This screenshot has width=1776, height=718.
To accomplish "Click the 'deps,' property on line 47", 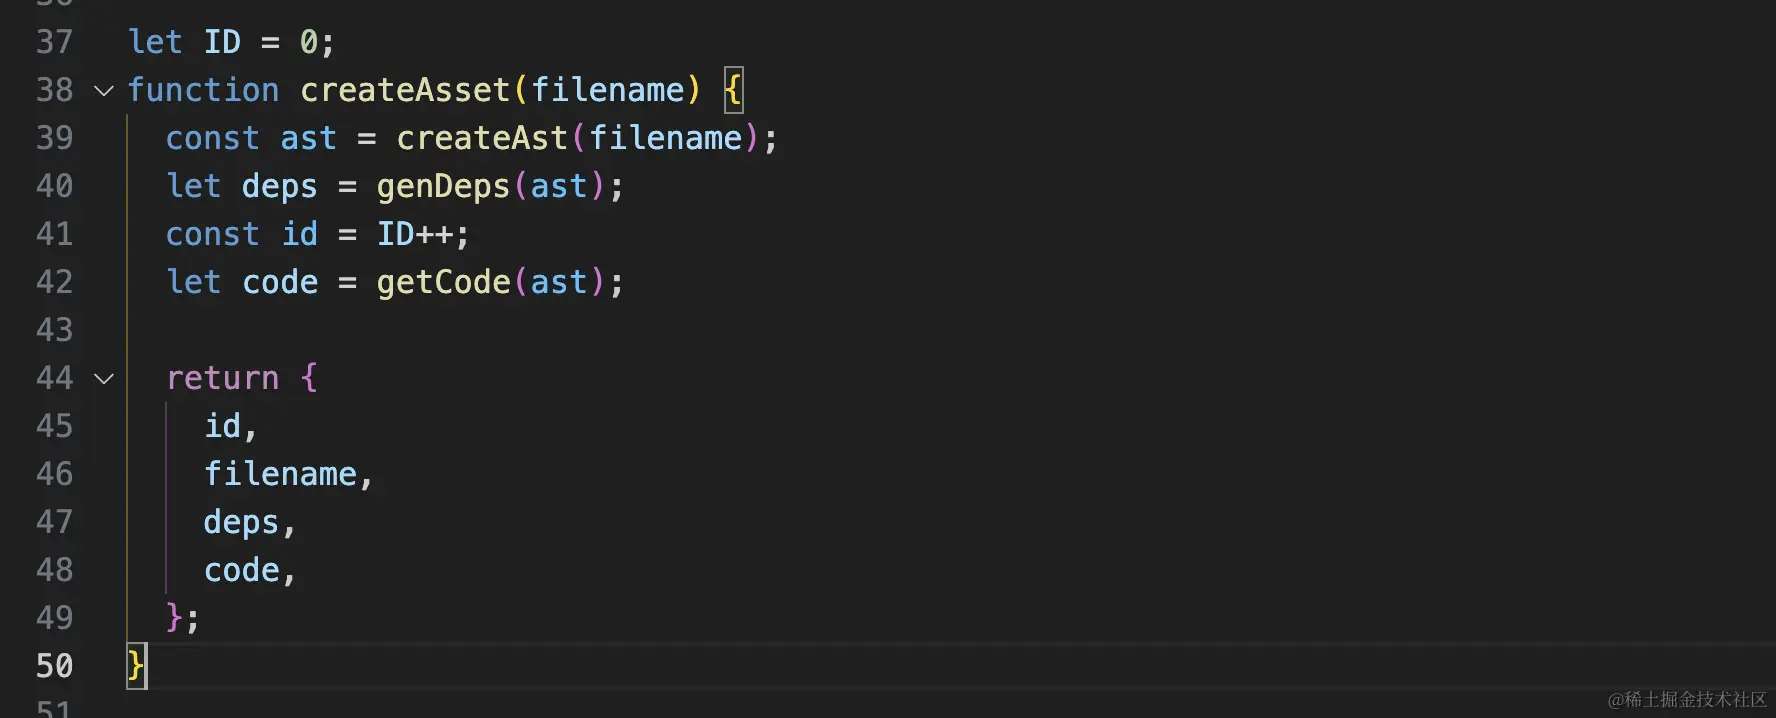I will (250, 522).
